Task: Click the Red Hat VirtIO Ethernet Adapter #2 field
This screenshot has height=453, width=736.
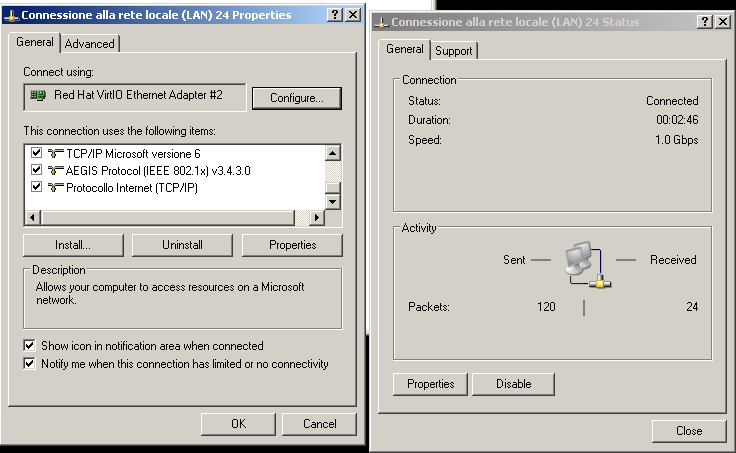Action: (135, 98)
